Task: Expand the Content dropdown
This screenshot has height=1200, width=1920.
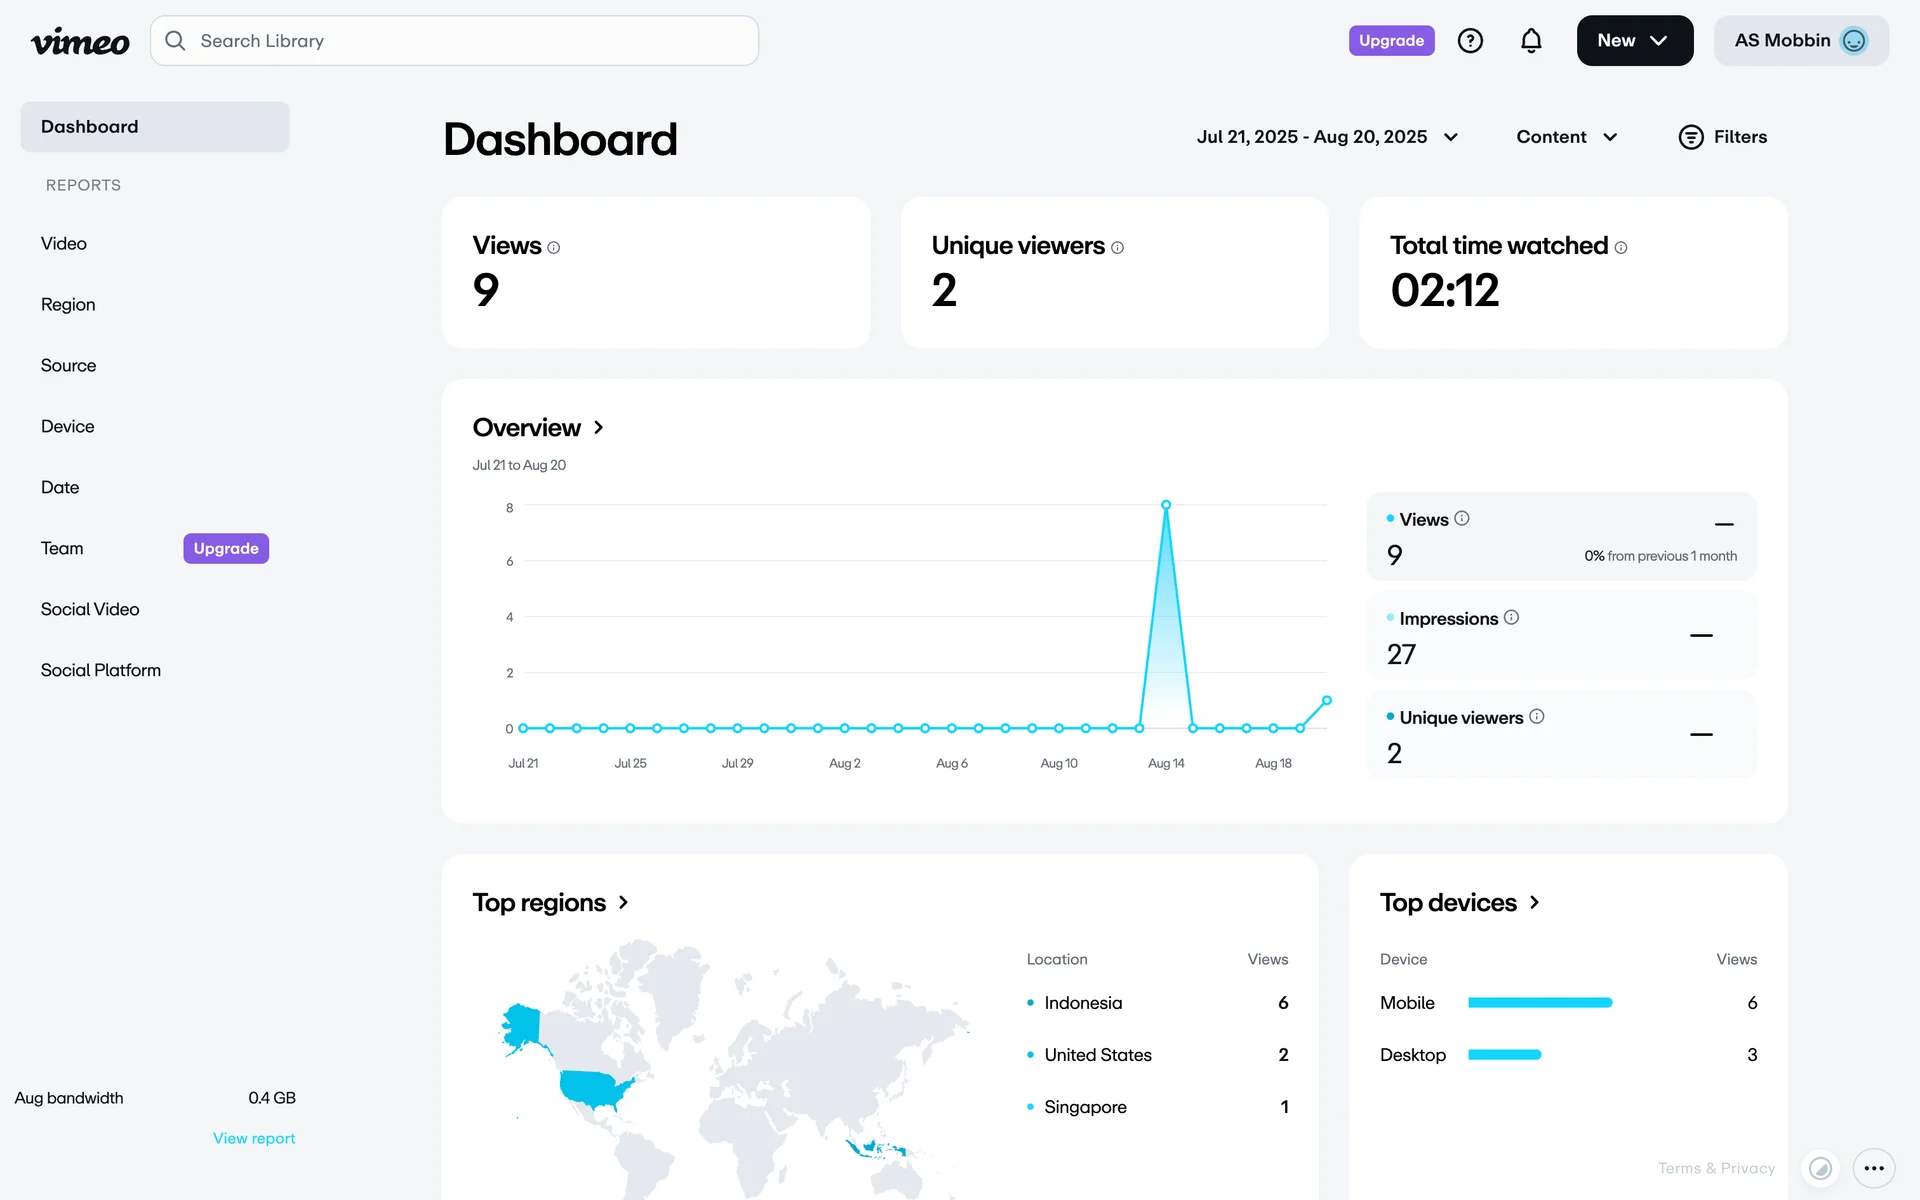Action: [1566, 137]
